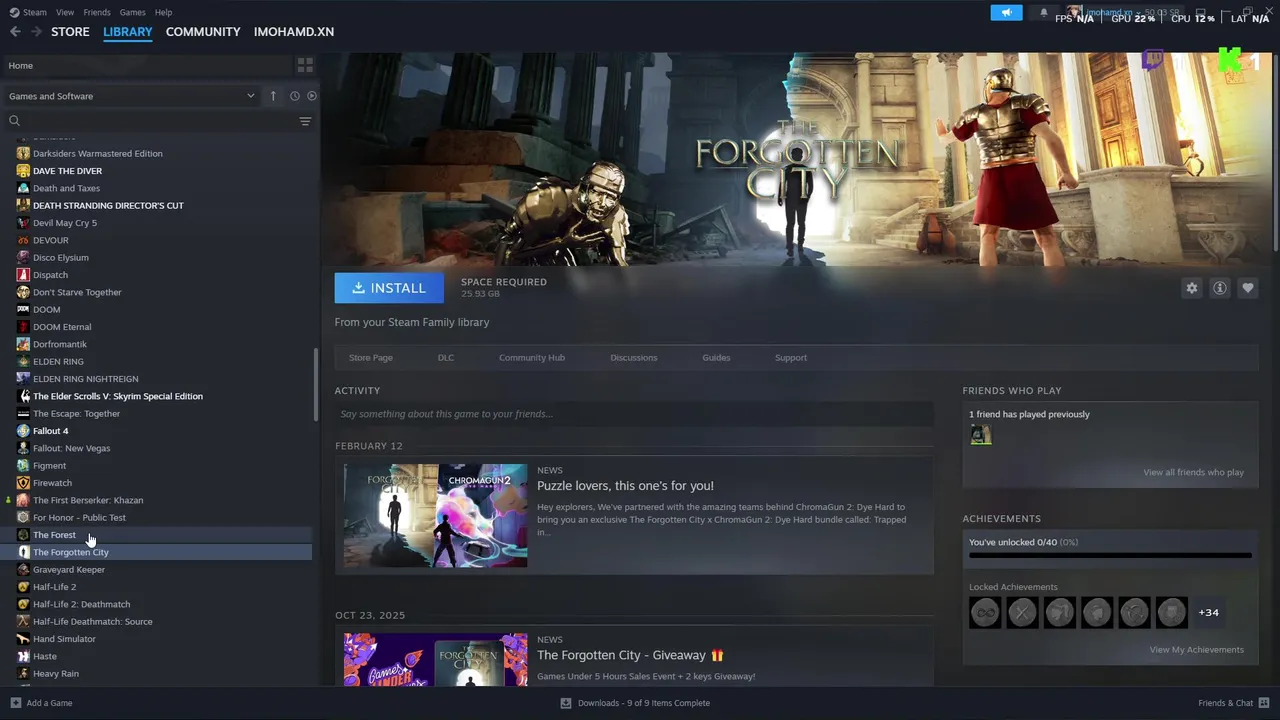Open Puzzle lovers, this one's for you!
The image size is (1280, 720).
tap(625, 486)
